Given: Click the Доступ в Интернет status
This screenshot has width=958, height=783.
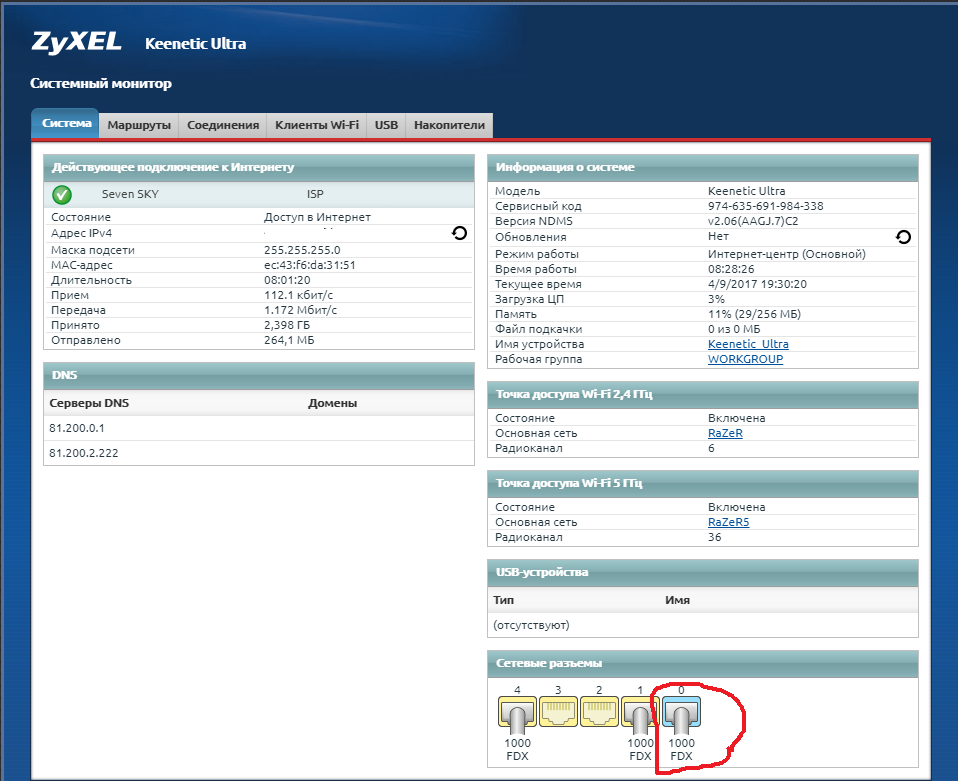Looking at the screenshot, I should [x=317, y=217].
